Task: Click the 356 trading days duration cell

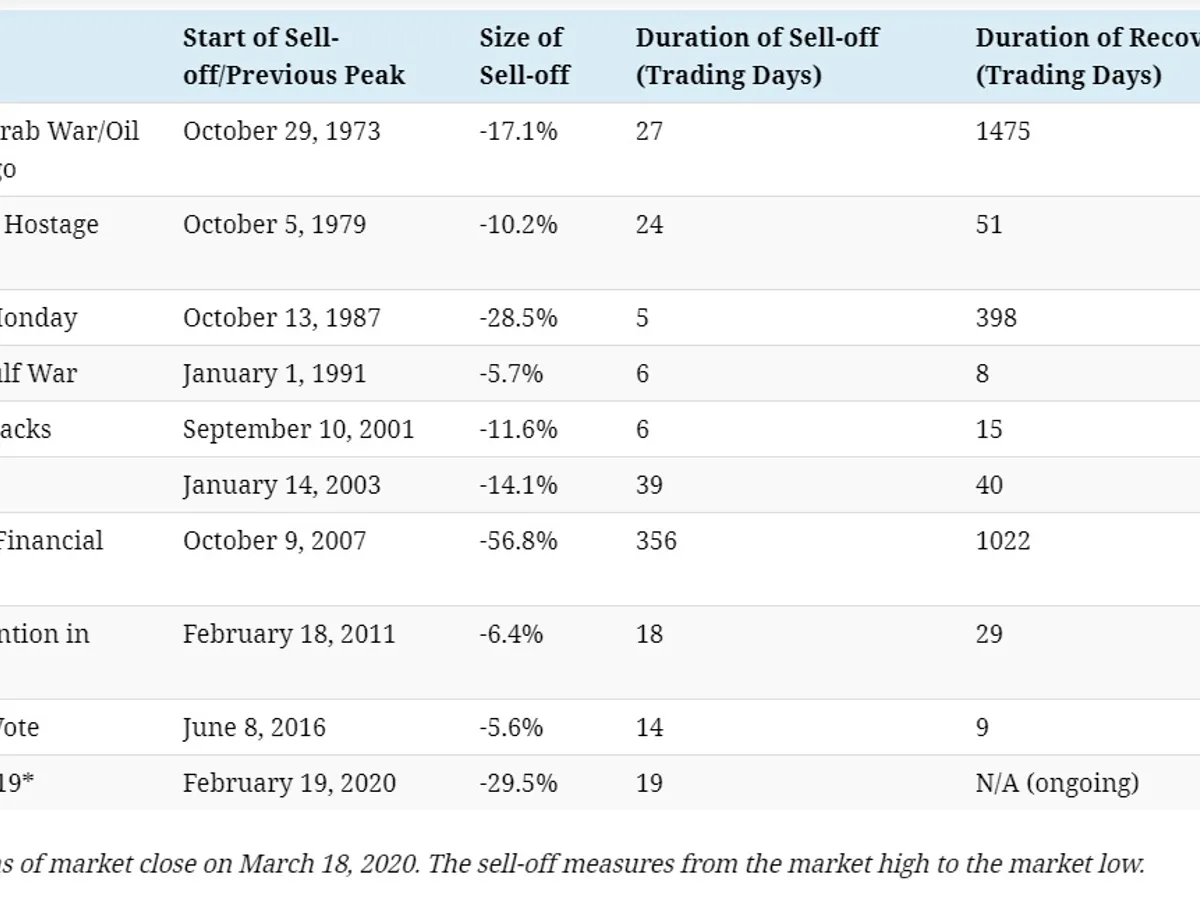Action: tap(656, 541)
